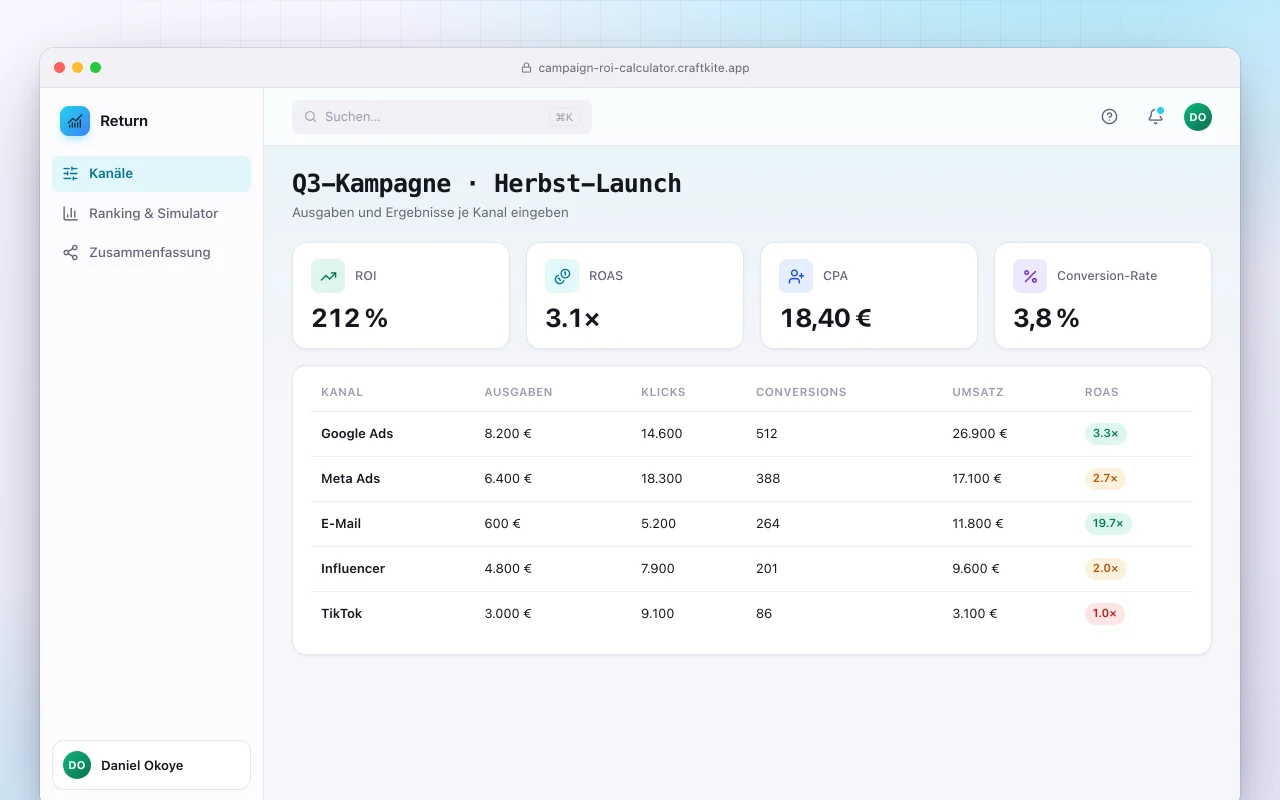This screenshot has height=800, width=1280.
Task: Click the DO avatar in top bar
Action: [1198, 117]
